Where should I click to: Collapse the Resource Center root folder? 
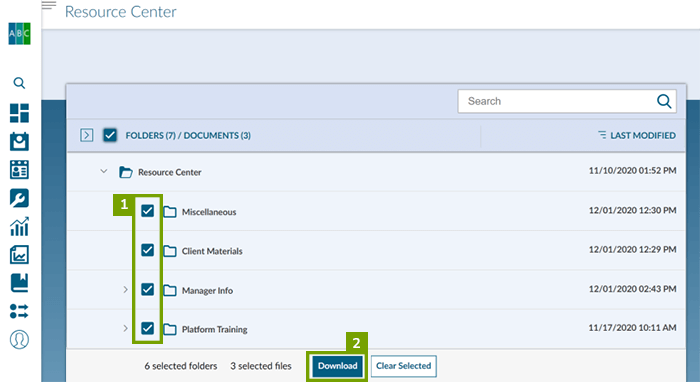pyautogui.click(x=104, y=171)
